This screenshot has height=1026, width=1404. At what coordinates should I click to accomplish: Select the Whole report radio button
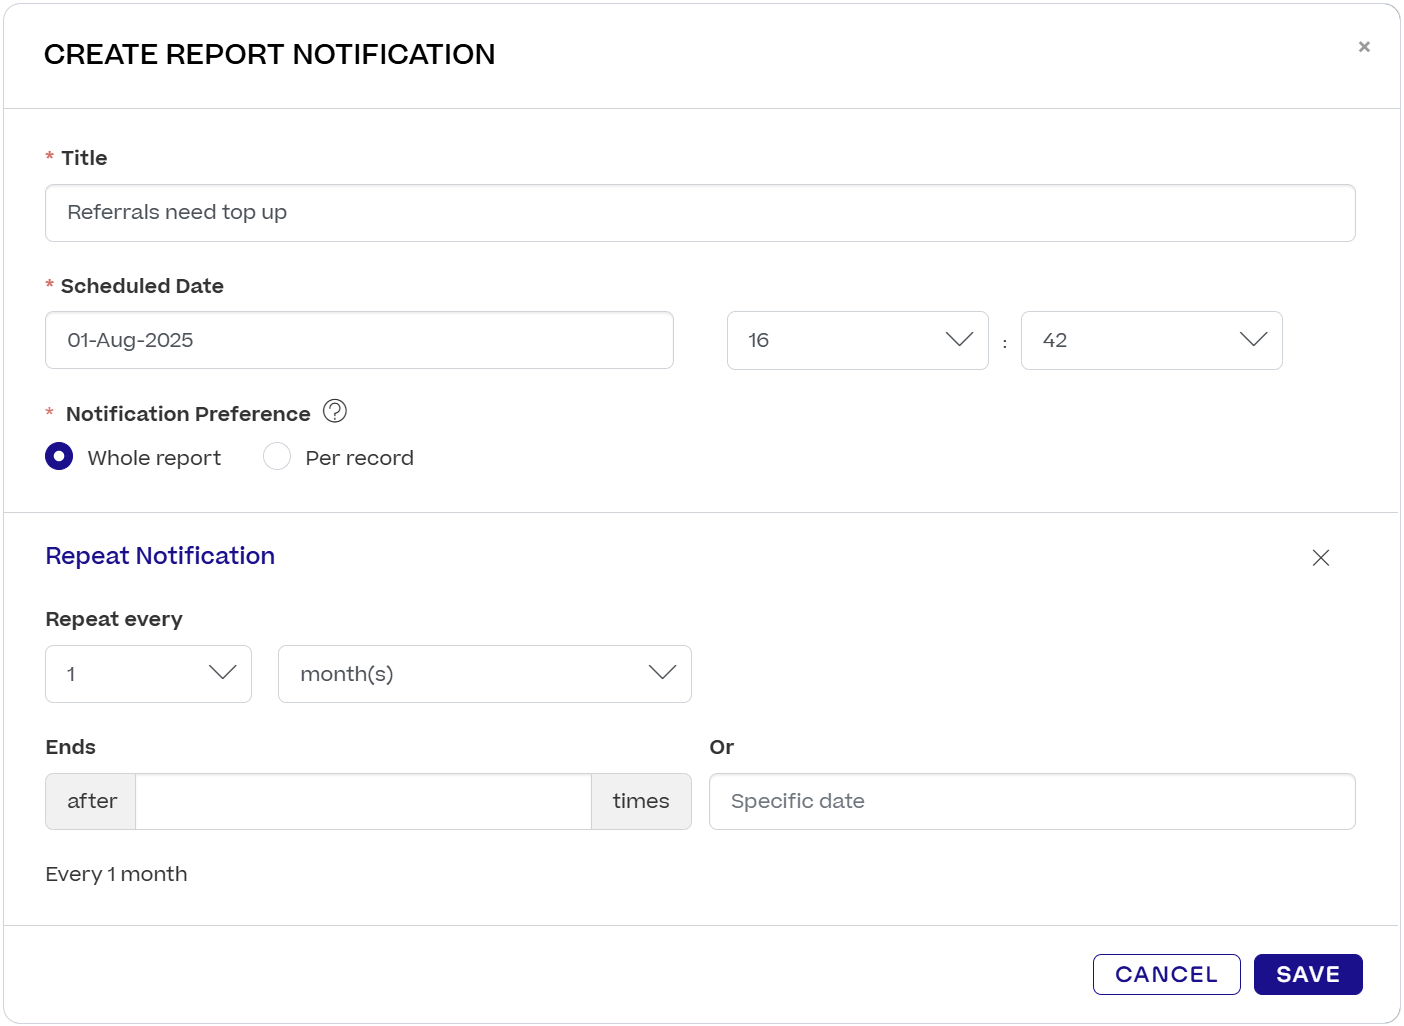pos(59,456)
